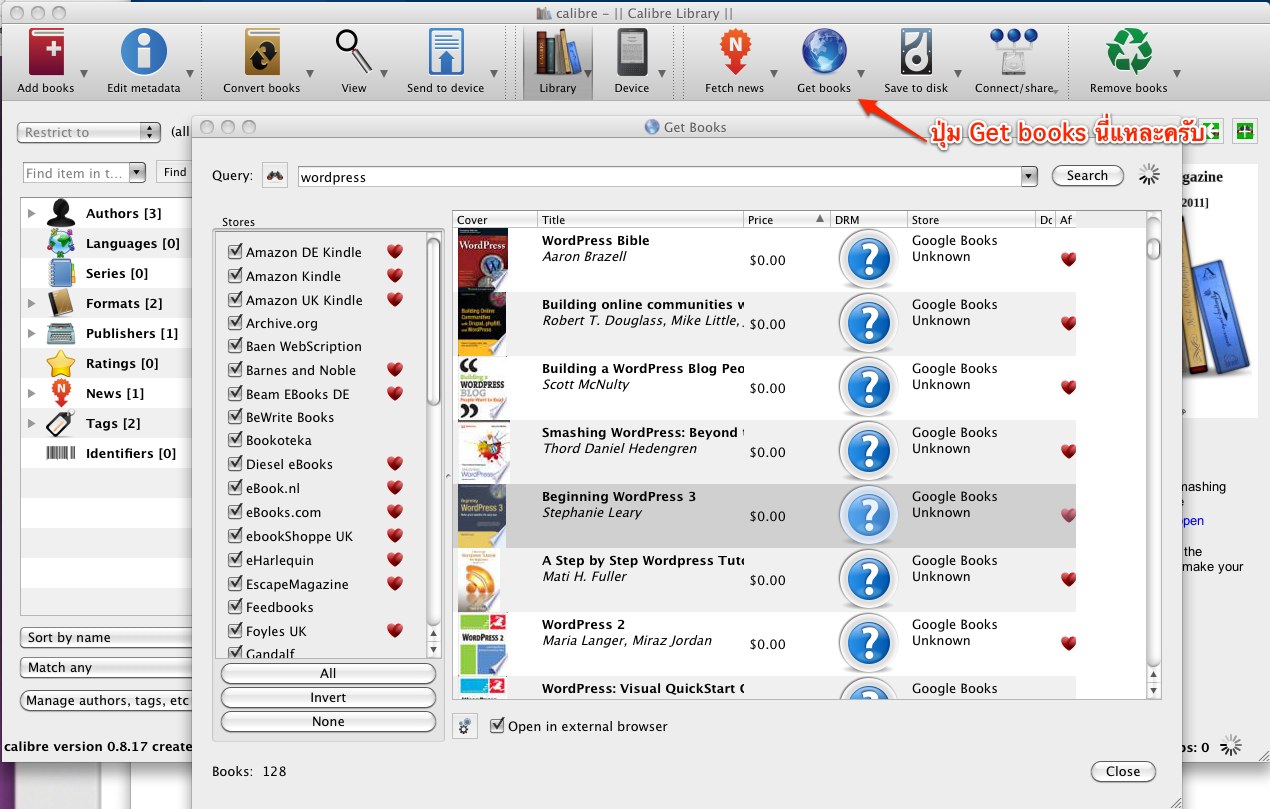1270x809 pixels.
Task: Expand the Authors tree node
Action: pyautogui.click(x=32, y=213)
